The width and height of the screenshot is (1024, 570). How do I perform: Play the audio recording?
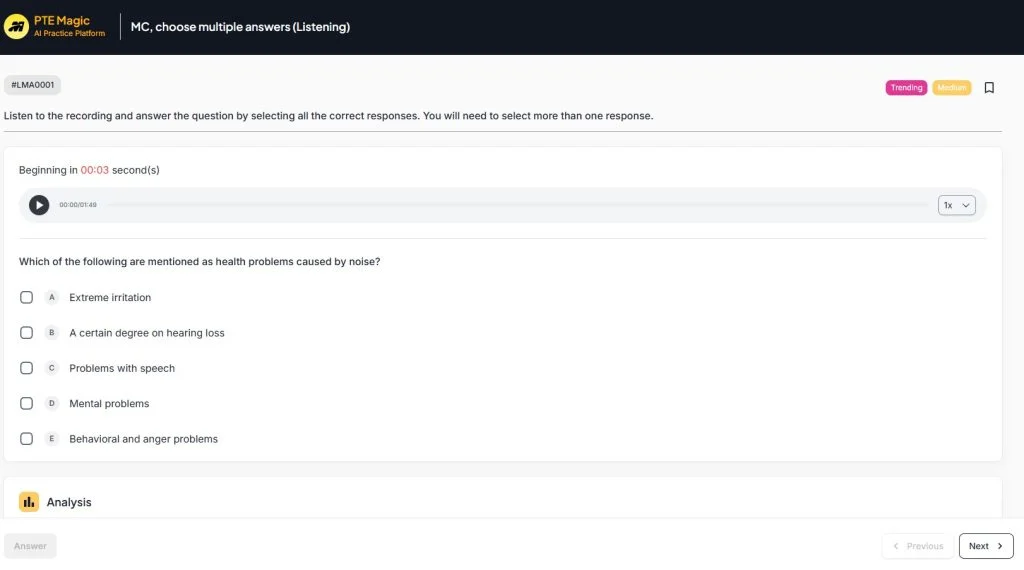tap(39, 205)
